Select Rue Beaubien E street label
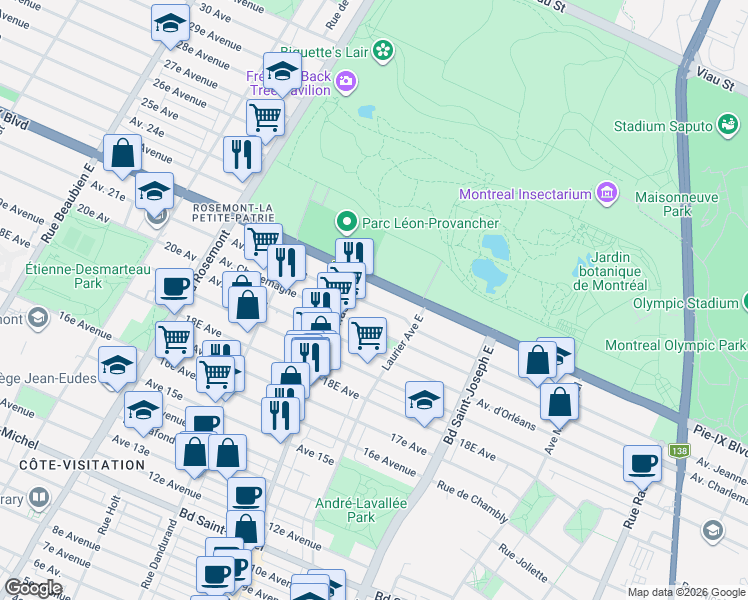Viewport: 748px width, 600px height. 68,204
